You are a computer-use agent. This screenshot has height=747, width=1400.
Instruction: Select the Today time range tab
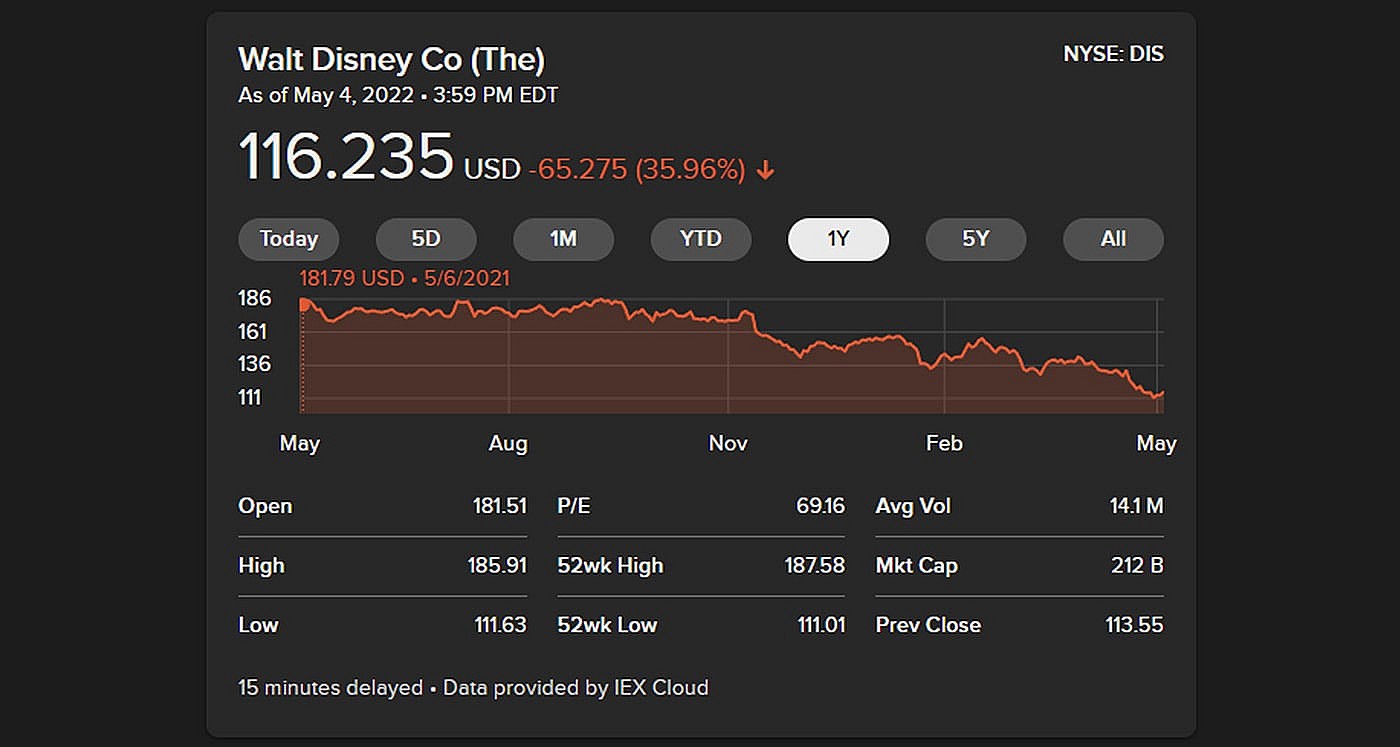click(x=288, y=239)
